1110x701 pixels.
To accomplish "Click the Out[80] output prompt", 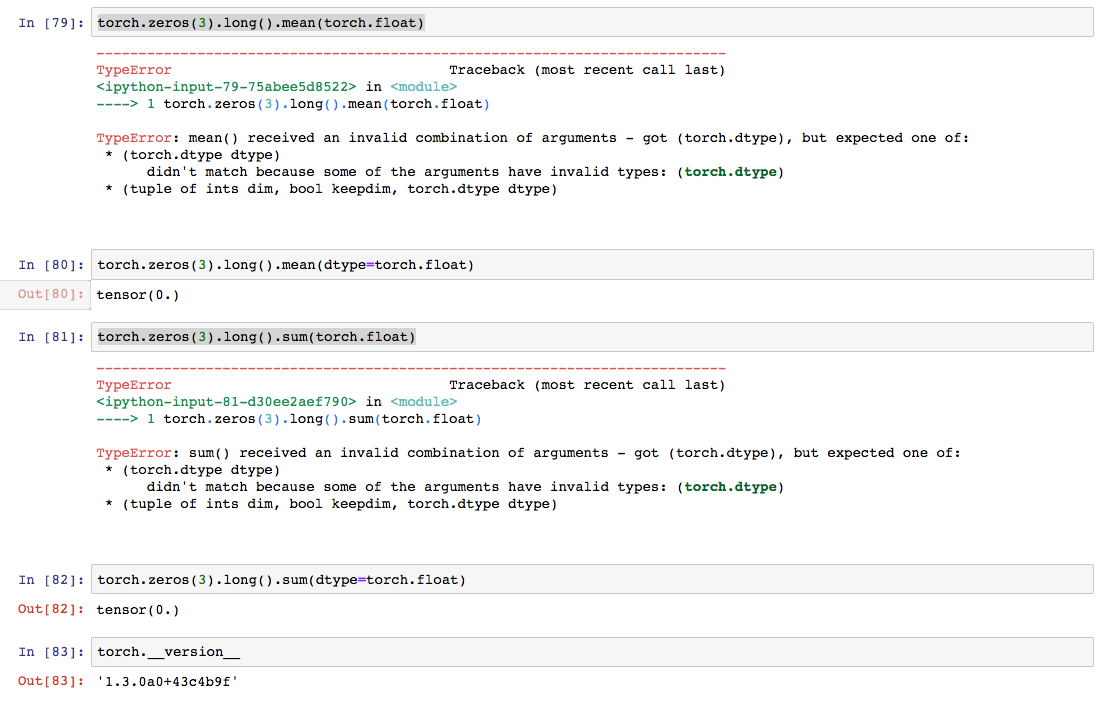I will (50, 294).
